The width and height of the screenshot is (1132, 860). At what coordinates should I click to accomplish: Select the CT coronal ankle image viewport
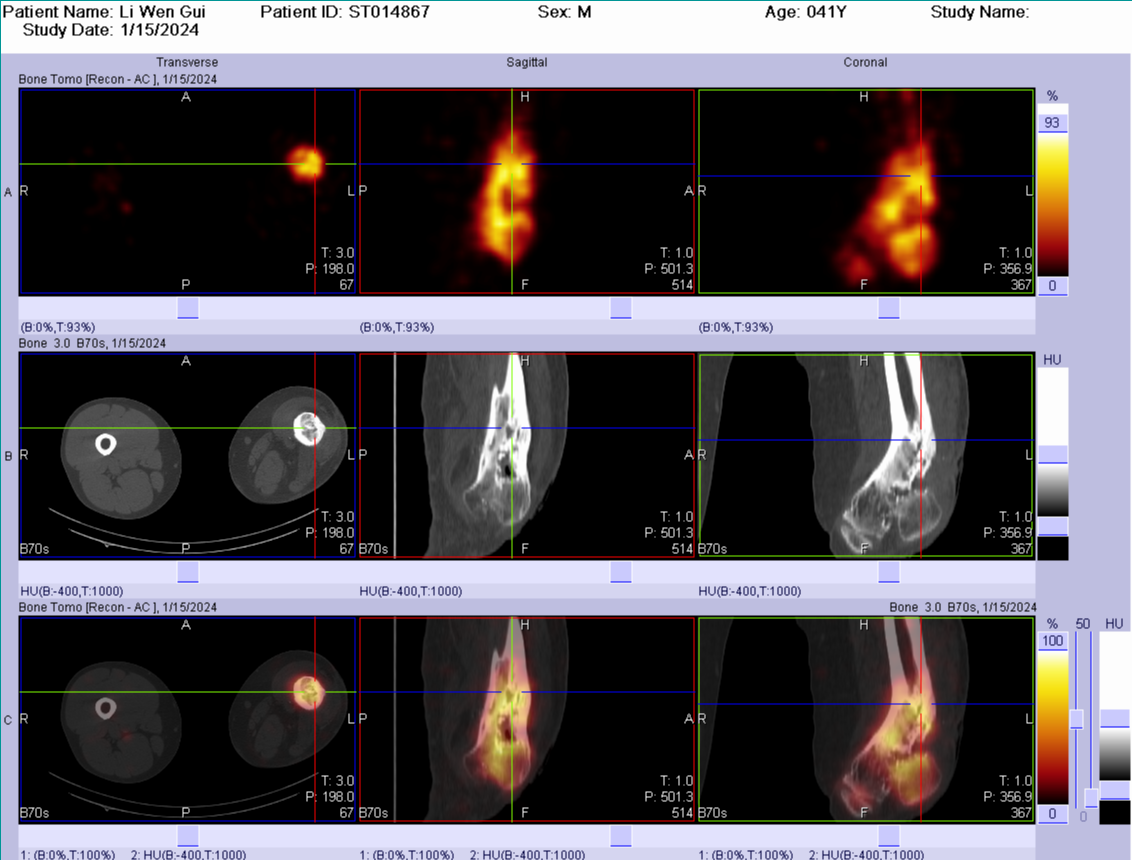865,455
